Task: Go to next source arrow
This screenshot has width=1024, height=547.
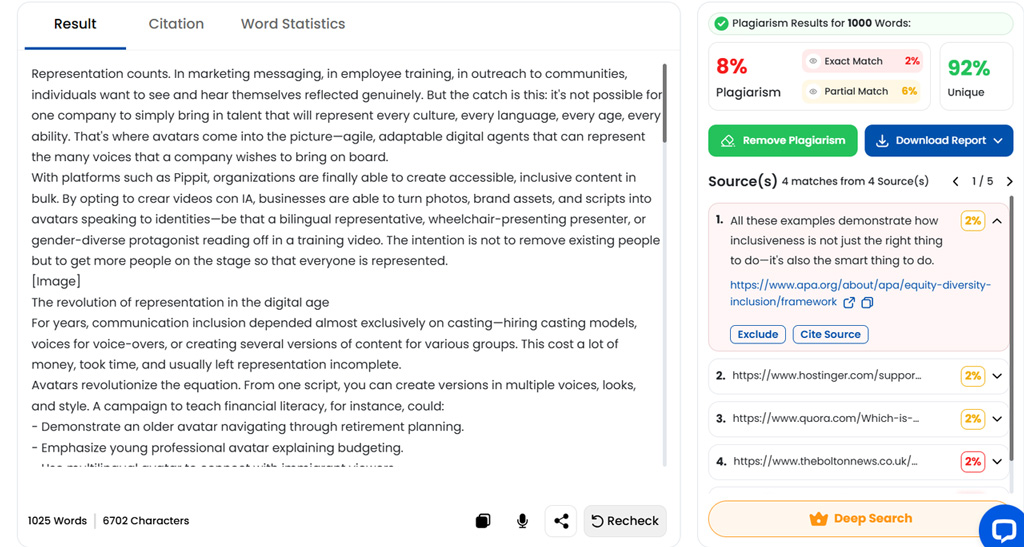Action: coord(1010,181)
